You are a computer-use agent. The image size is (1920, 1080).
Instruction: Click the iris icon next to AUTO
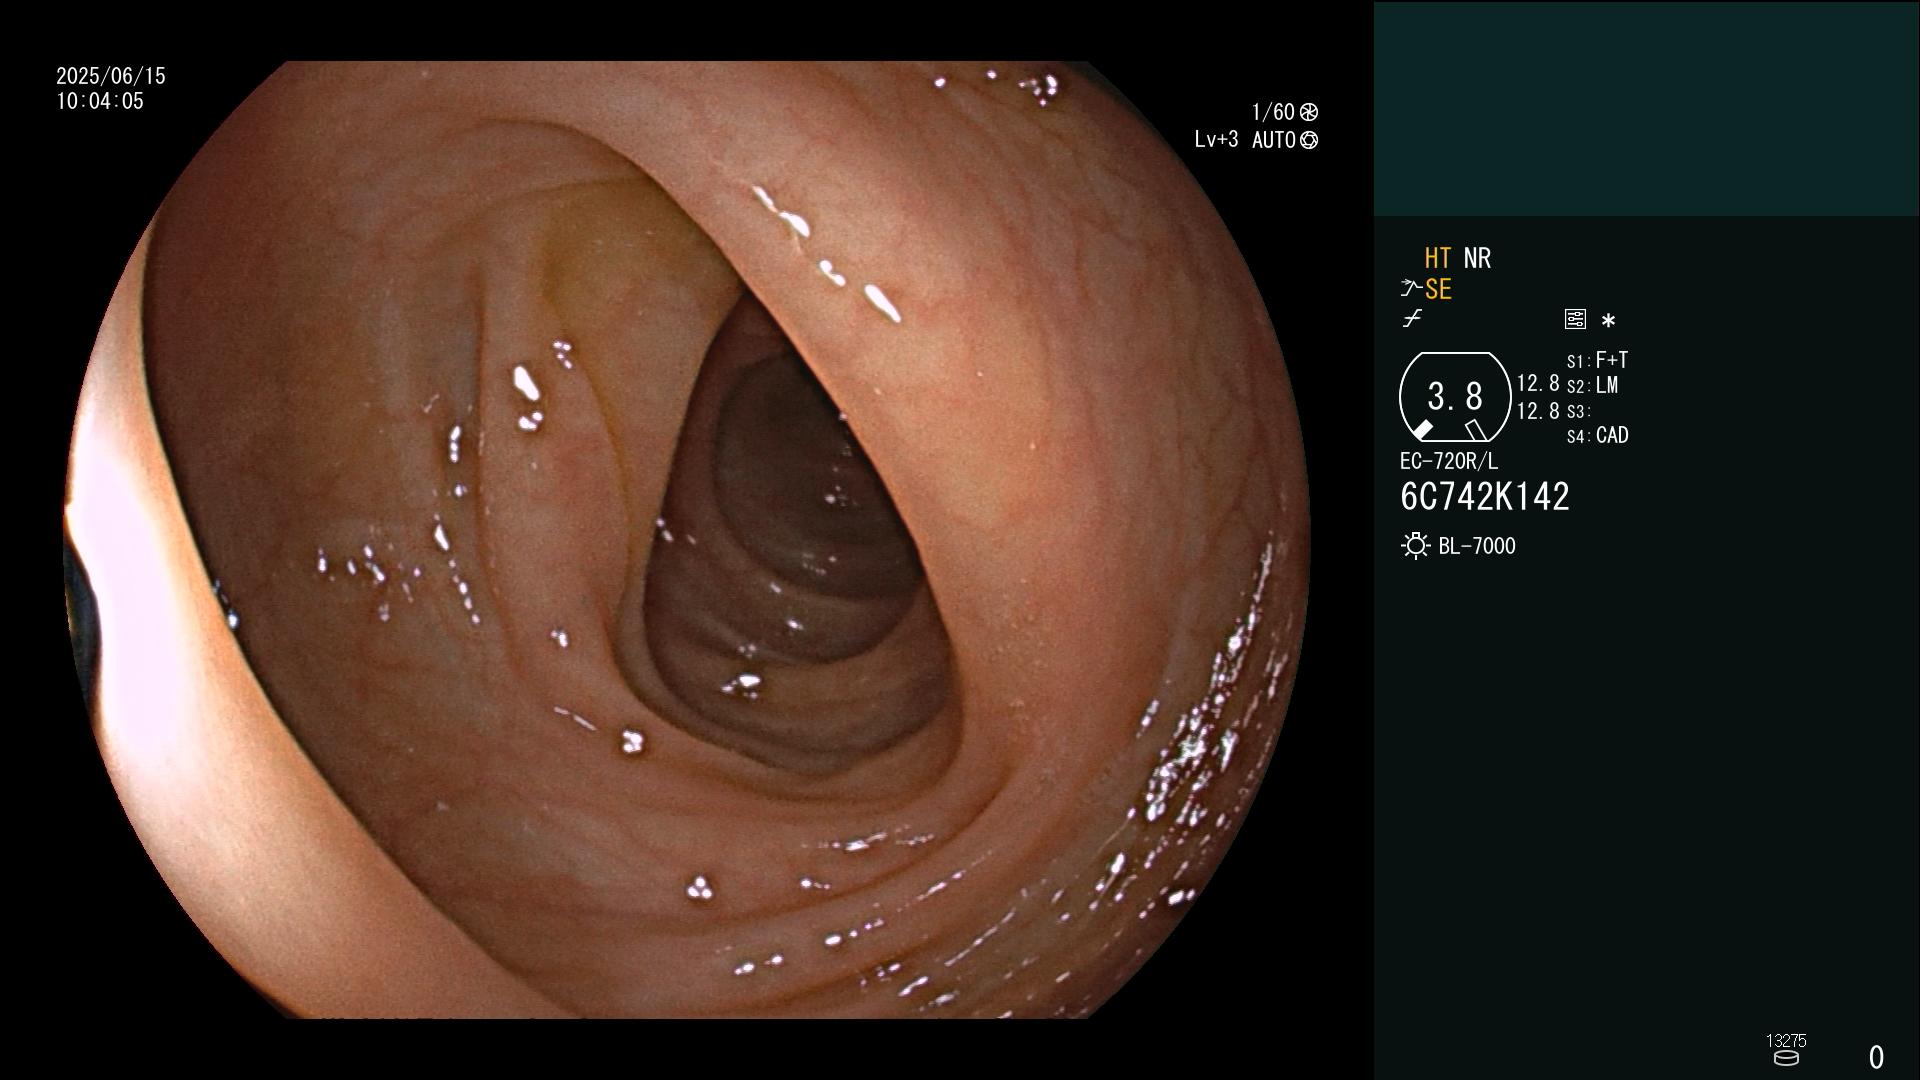click(1309, 141)
